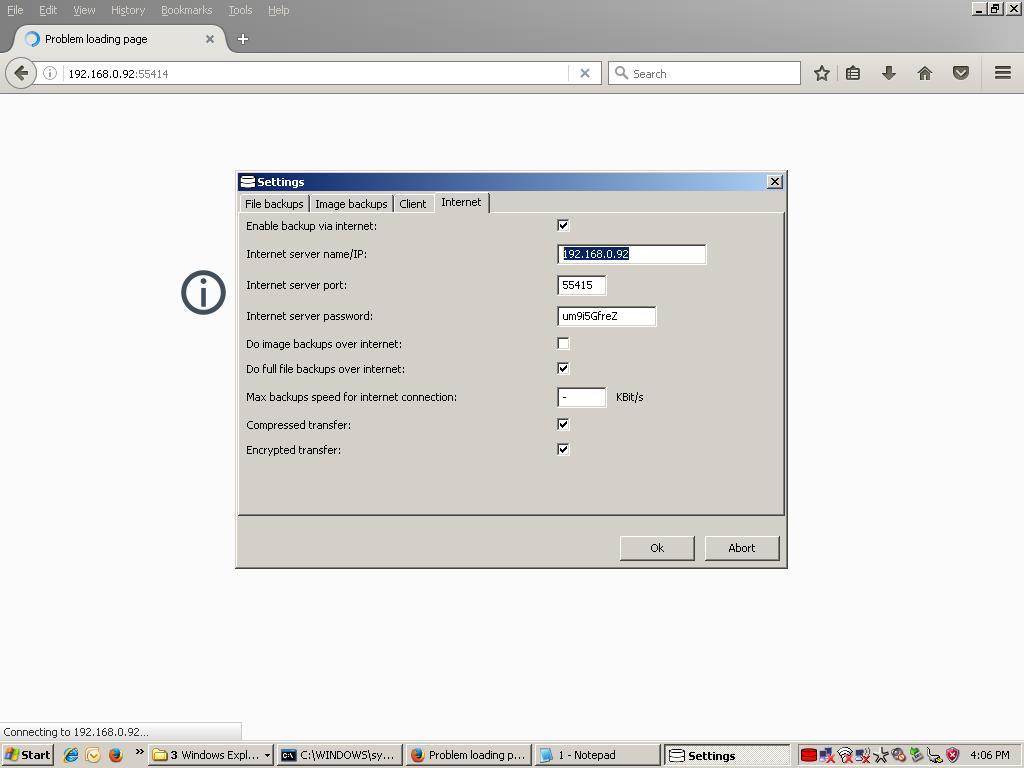This screenshot has height=768, width=1024.
Task: Open the search engine dropdown
Action: 621,72
